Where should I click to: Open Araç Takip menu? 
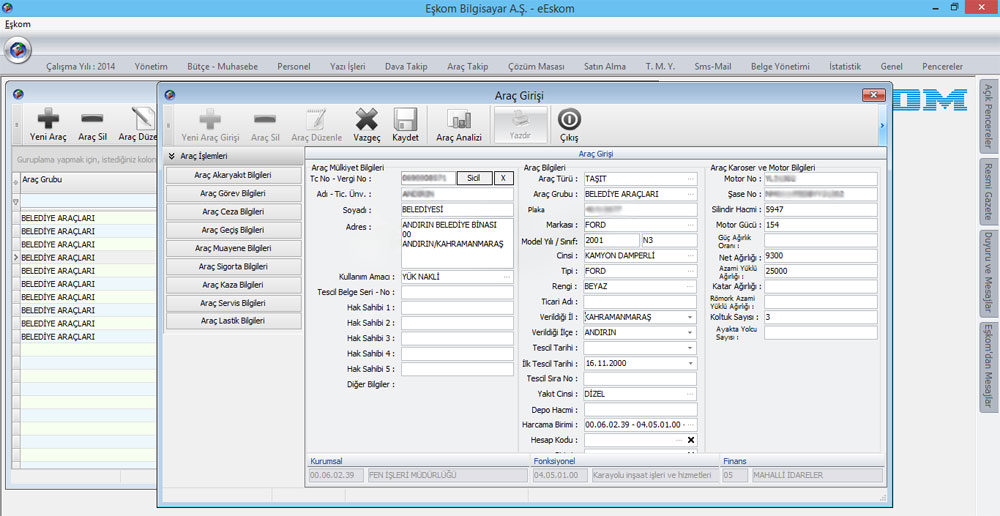467,66
